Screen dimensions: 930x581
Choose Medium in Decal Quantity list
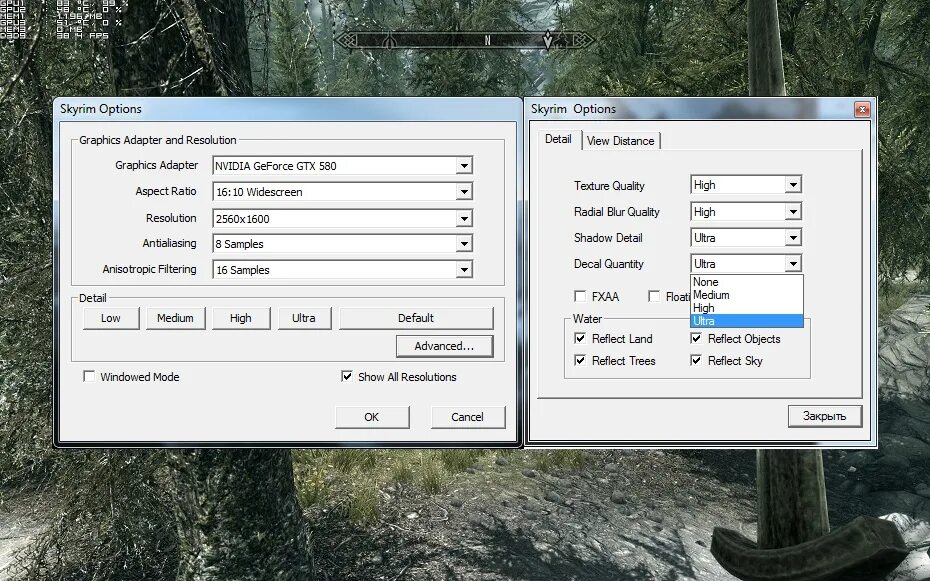click(x=747, y=295)
